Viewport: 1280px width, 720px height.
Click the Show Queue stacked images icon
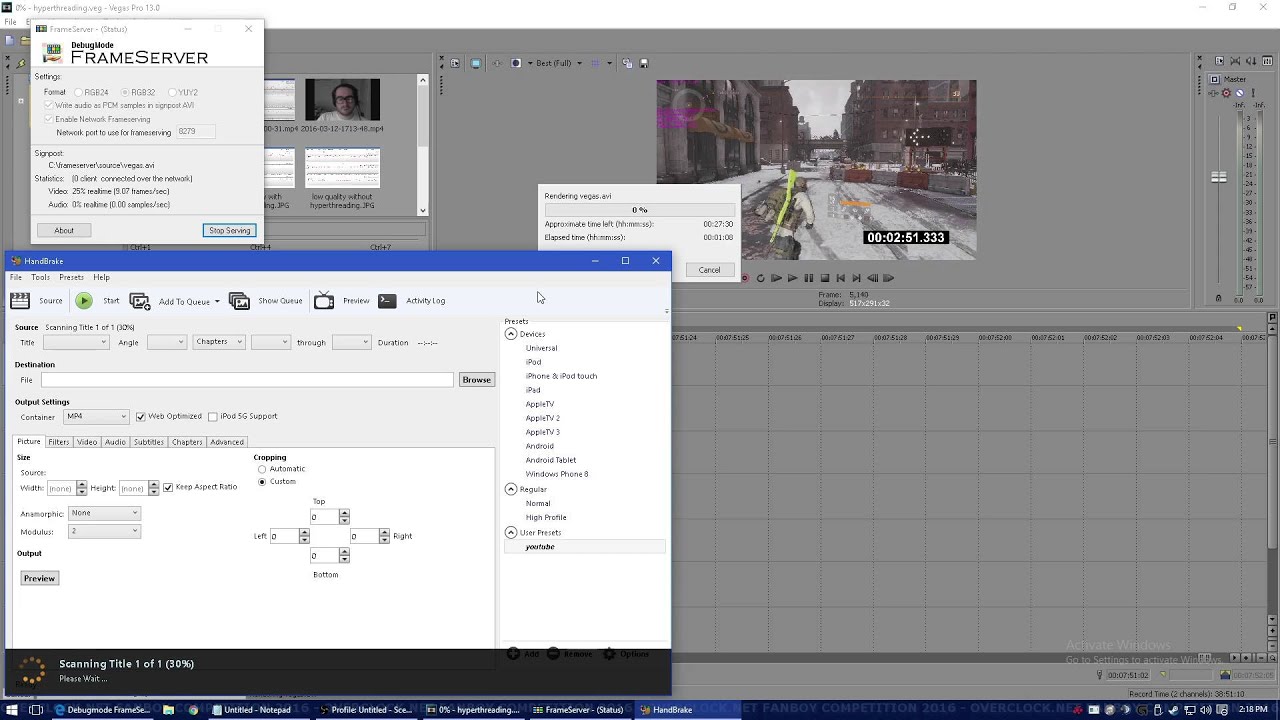[239, 300]
